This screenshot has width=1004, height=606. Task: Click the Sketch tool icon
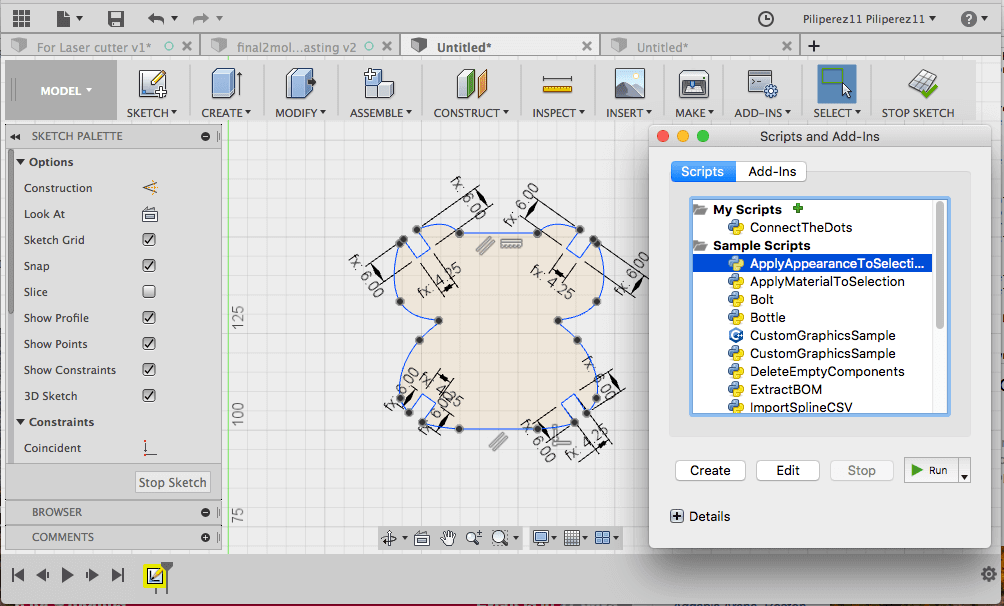point(152,84)
